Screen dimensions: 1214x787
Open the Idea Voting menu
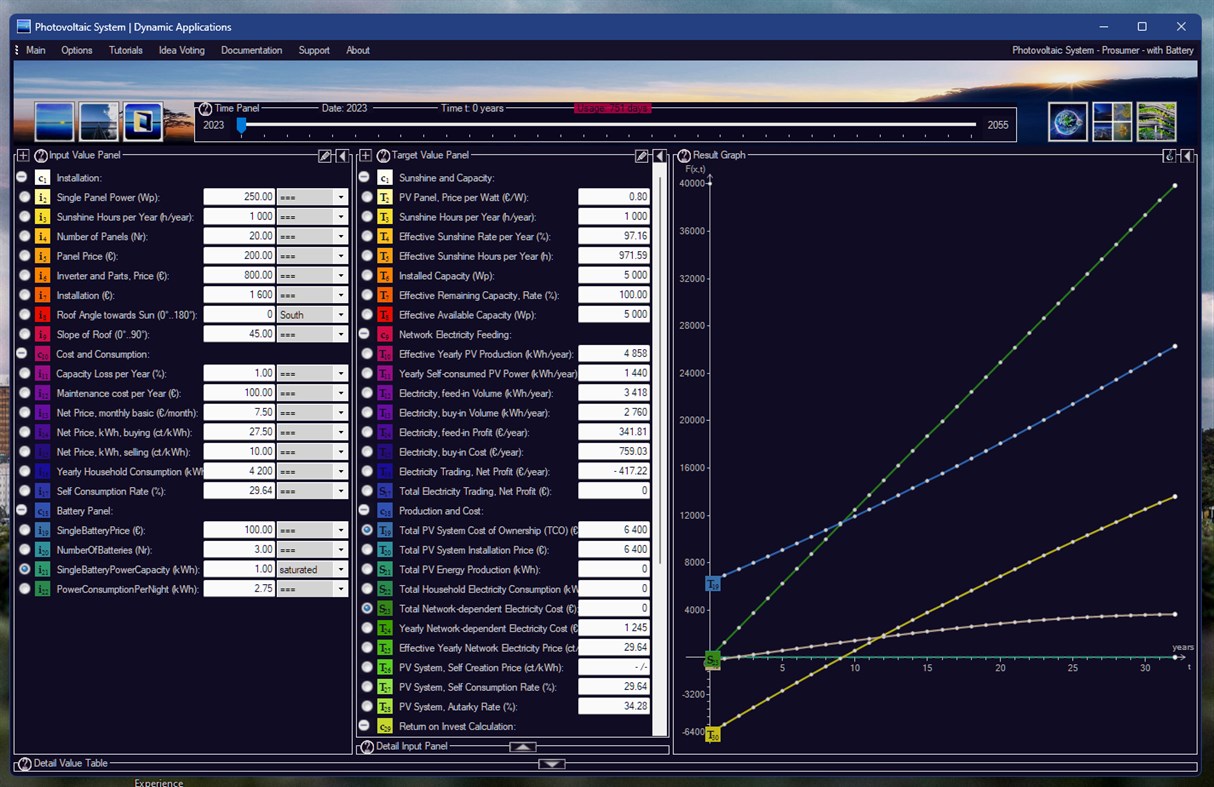click(182, 50)
